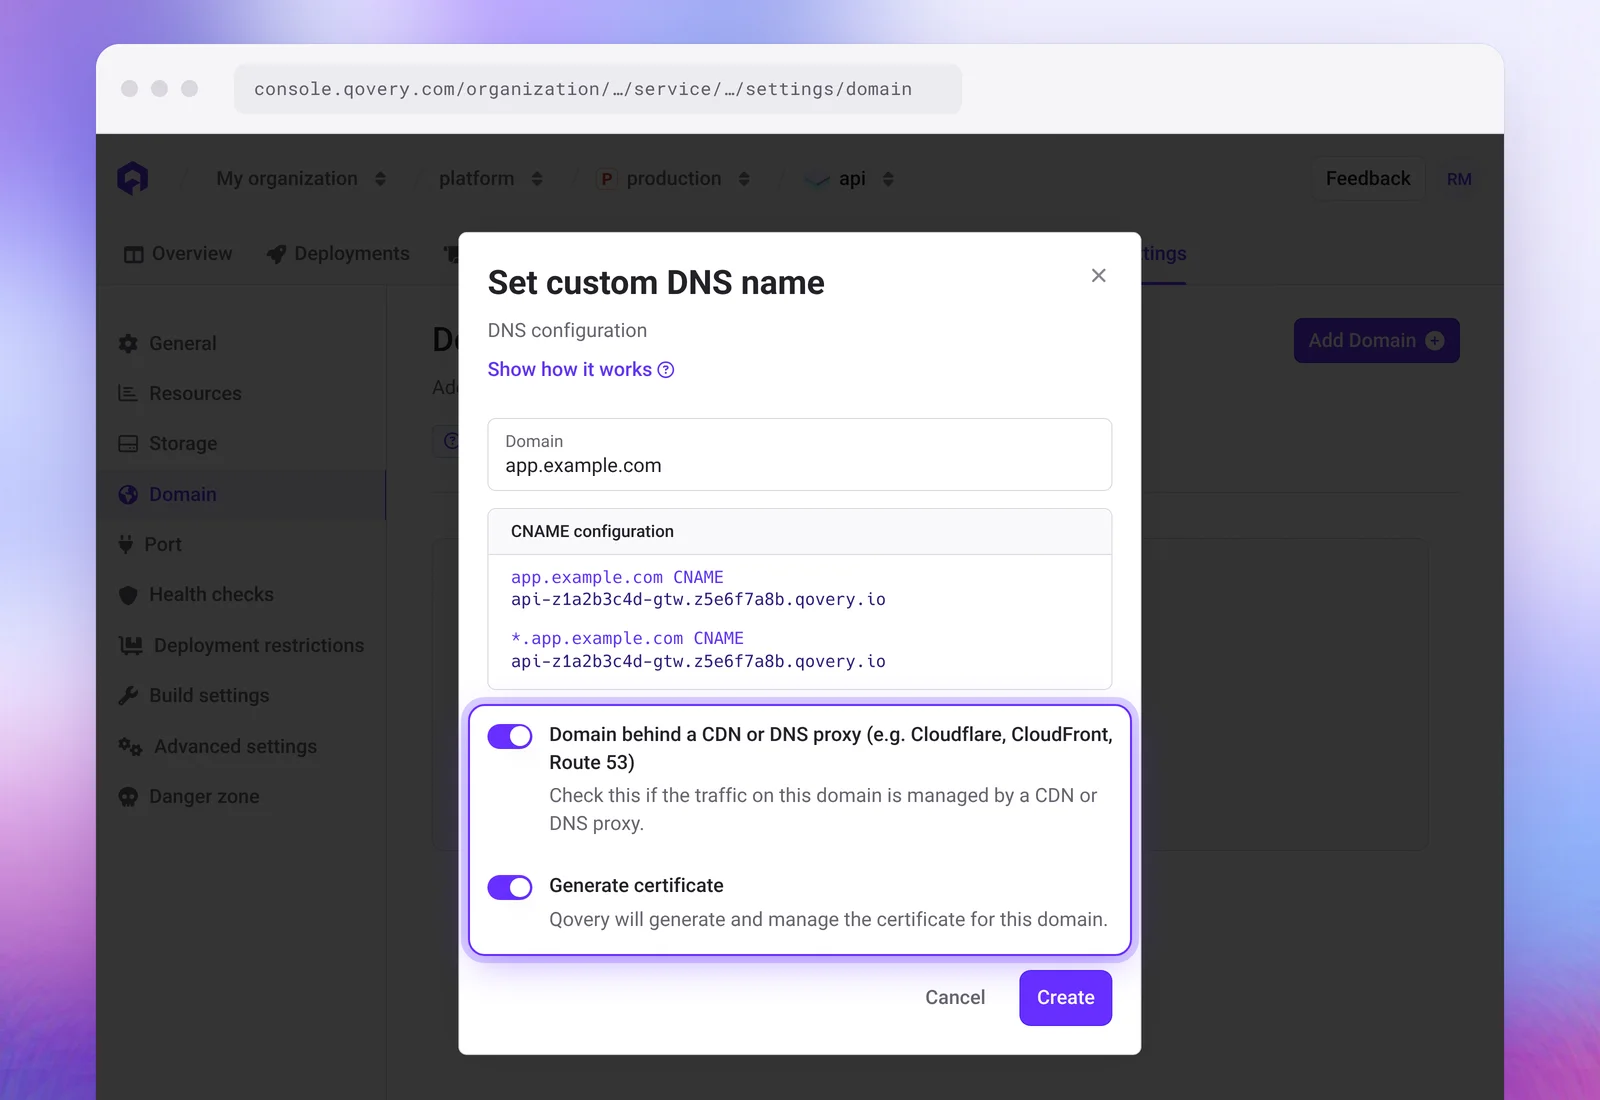Click the plus icon on Add Domain
Viewport: 1600px width, 1100px height.
click(1435, 341)
